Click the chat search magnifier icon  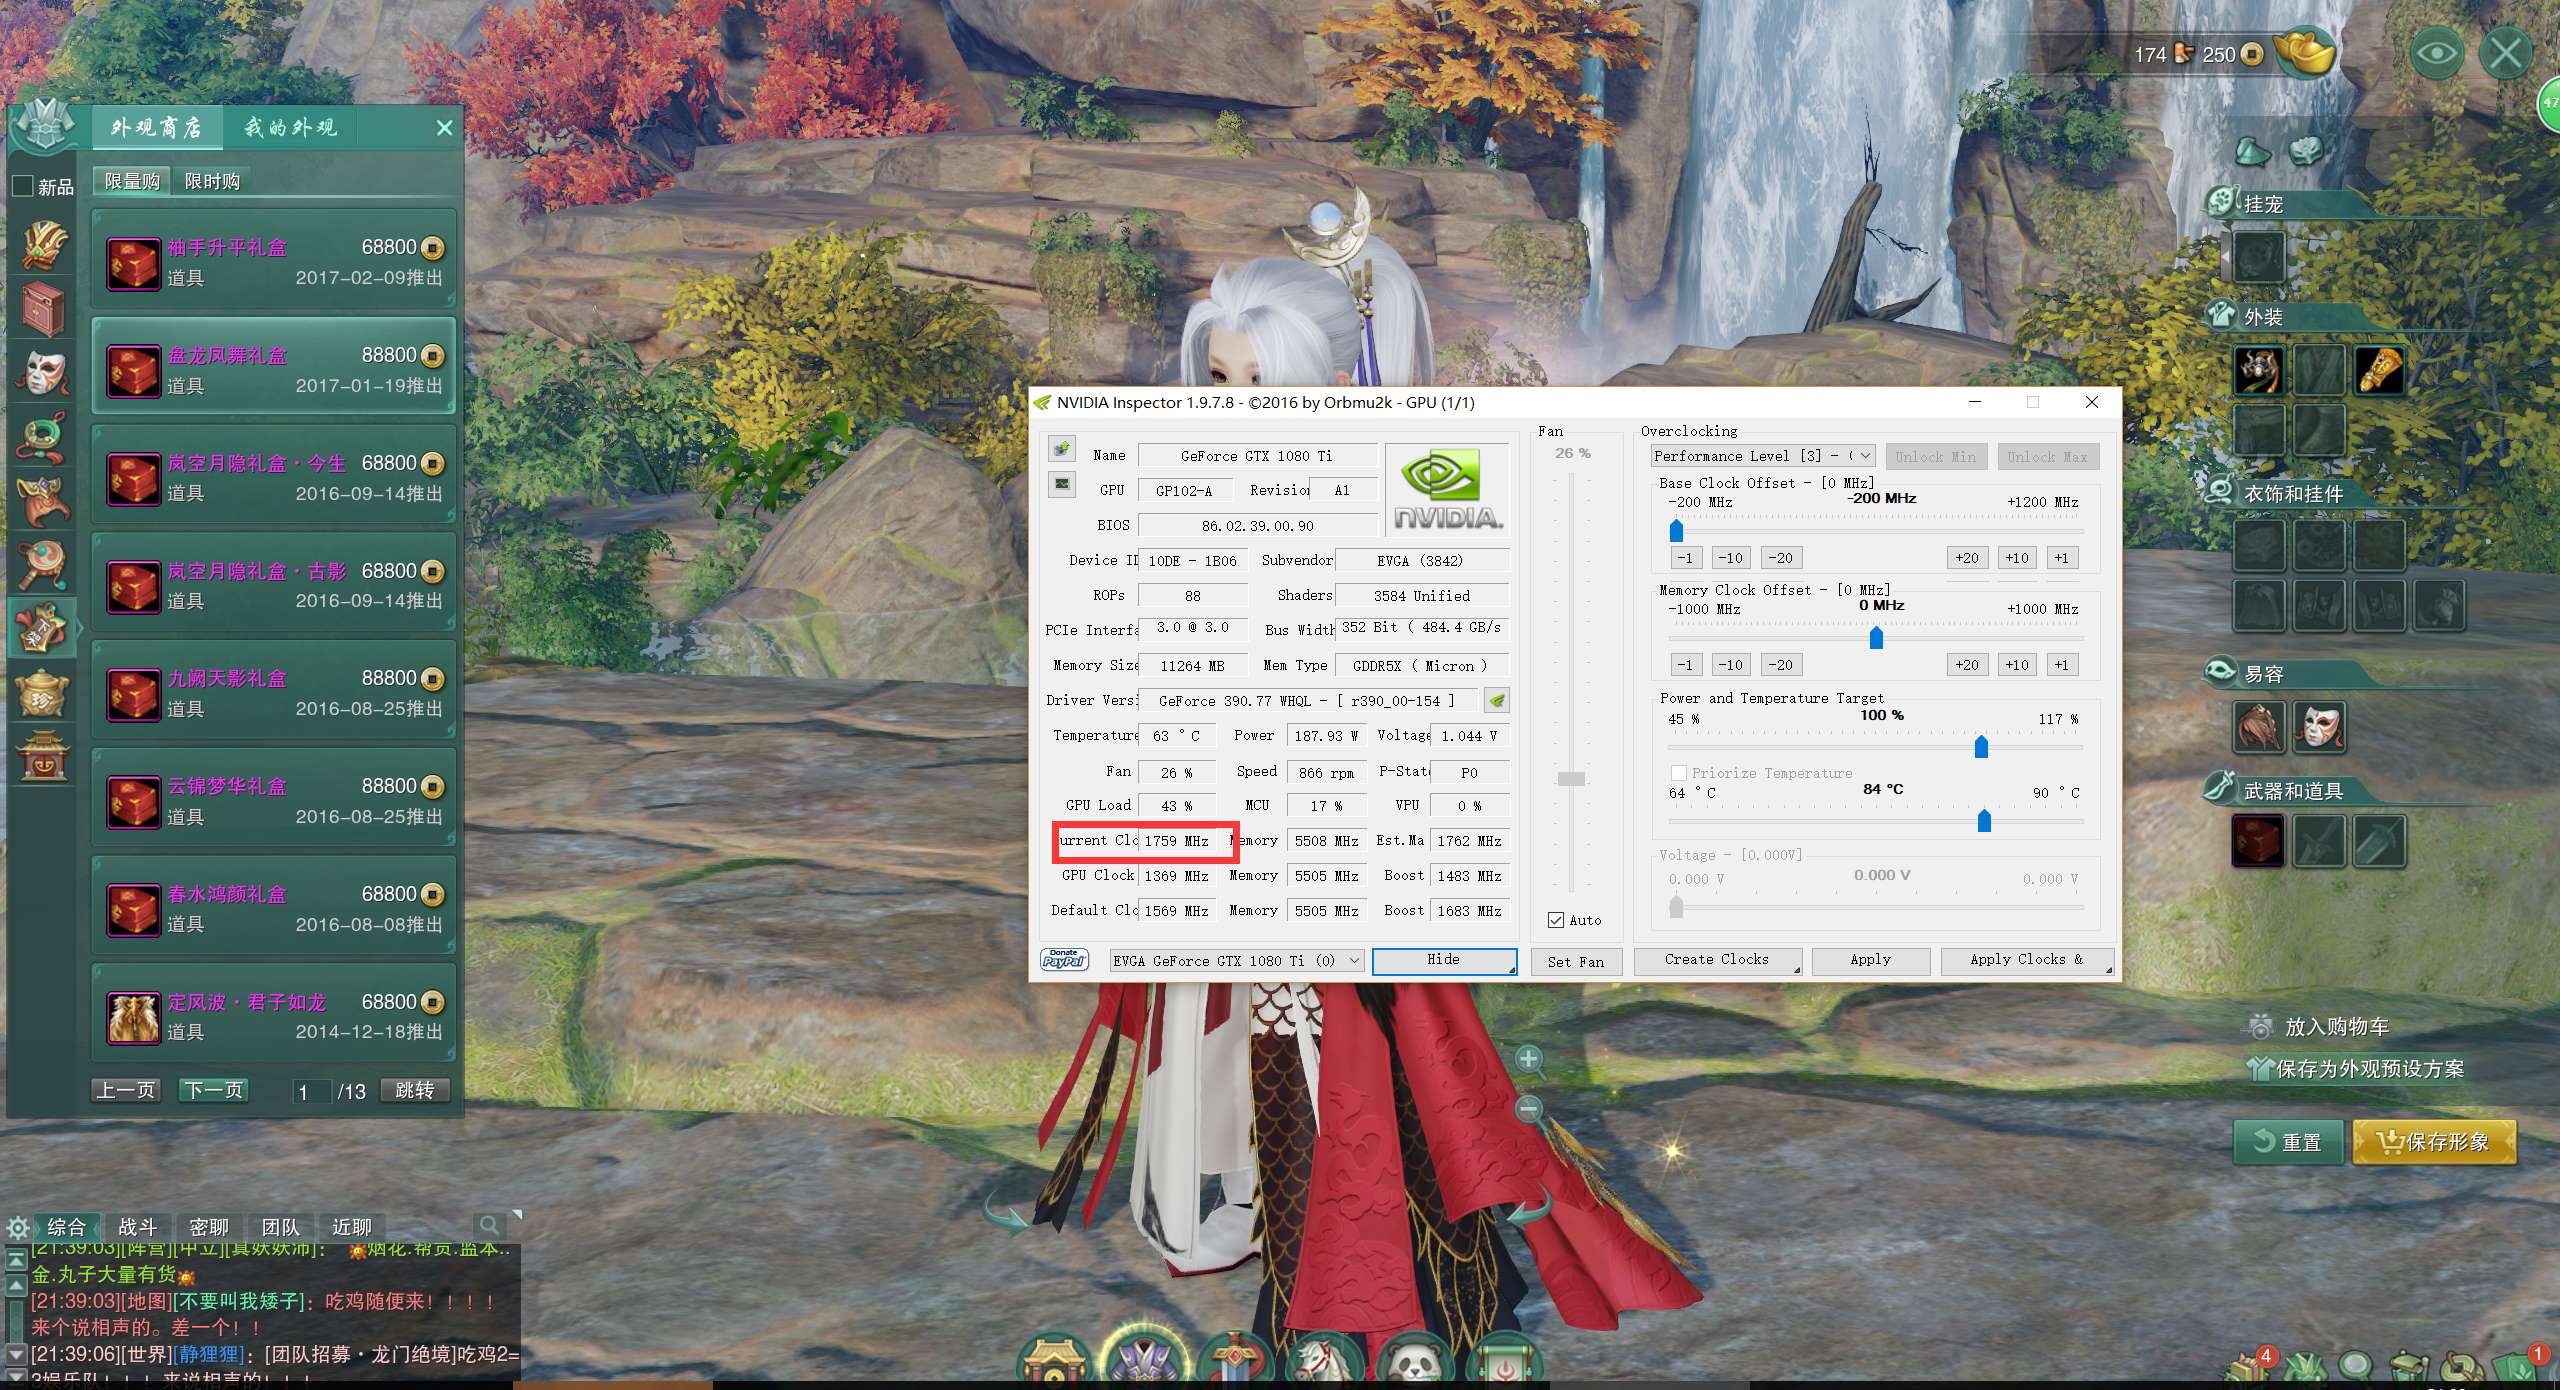pyautogui.click(x=489, y=1225)
